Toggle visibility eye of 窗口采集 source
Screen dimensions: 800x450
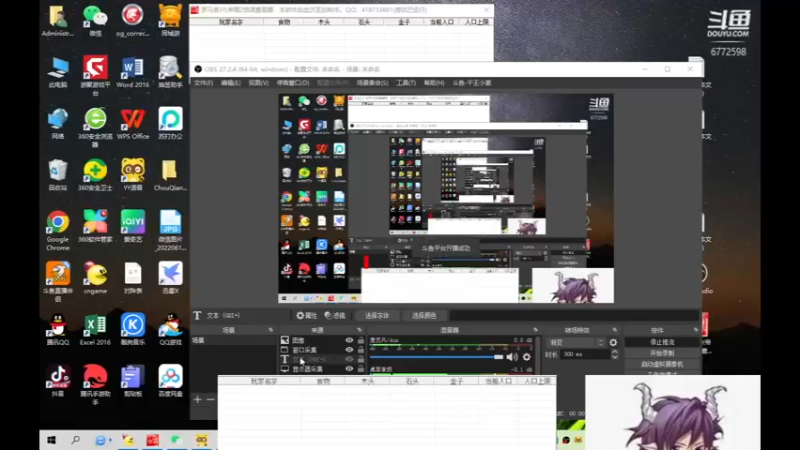coord(349,350)
